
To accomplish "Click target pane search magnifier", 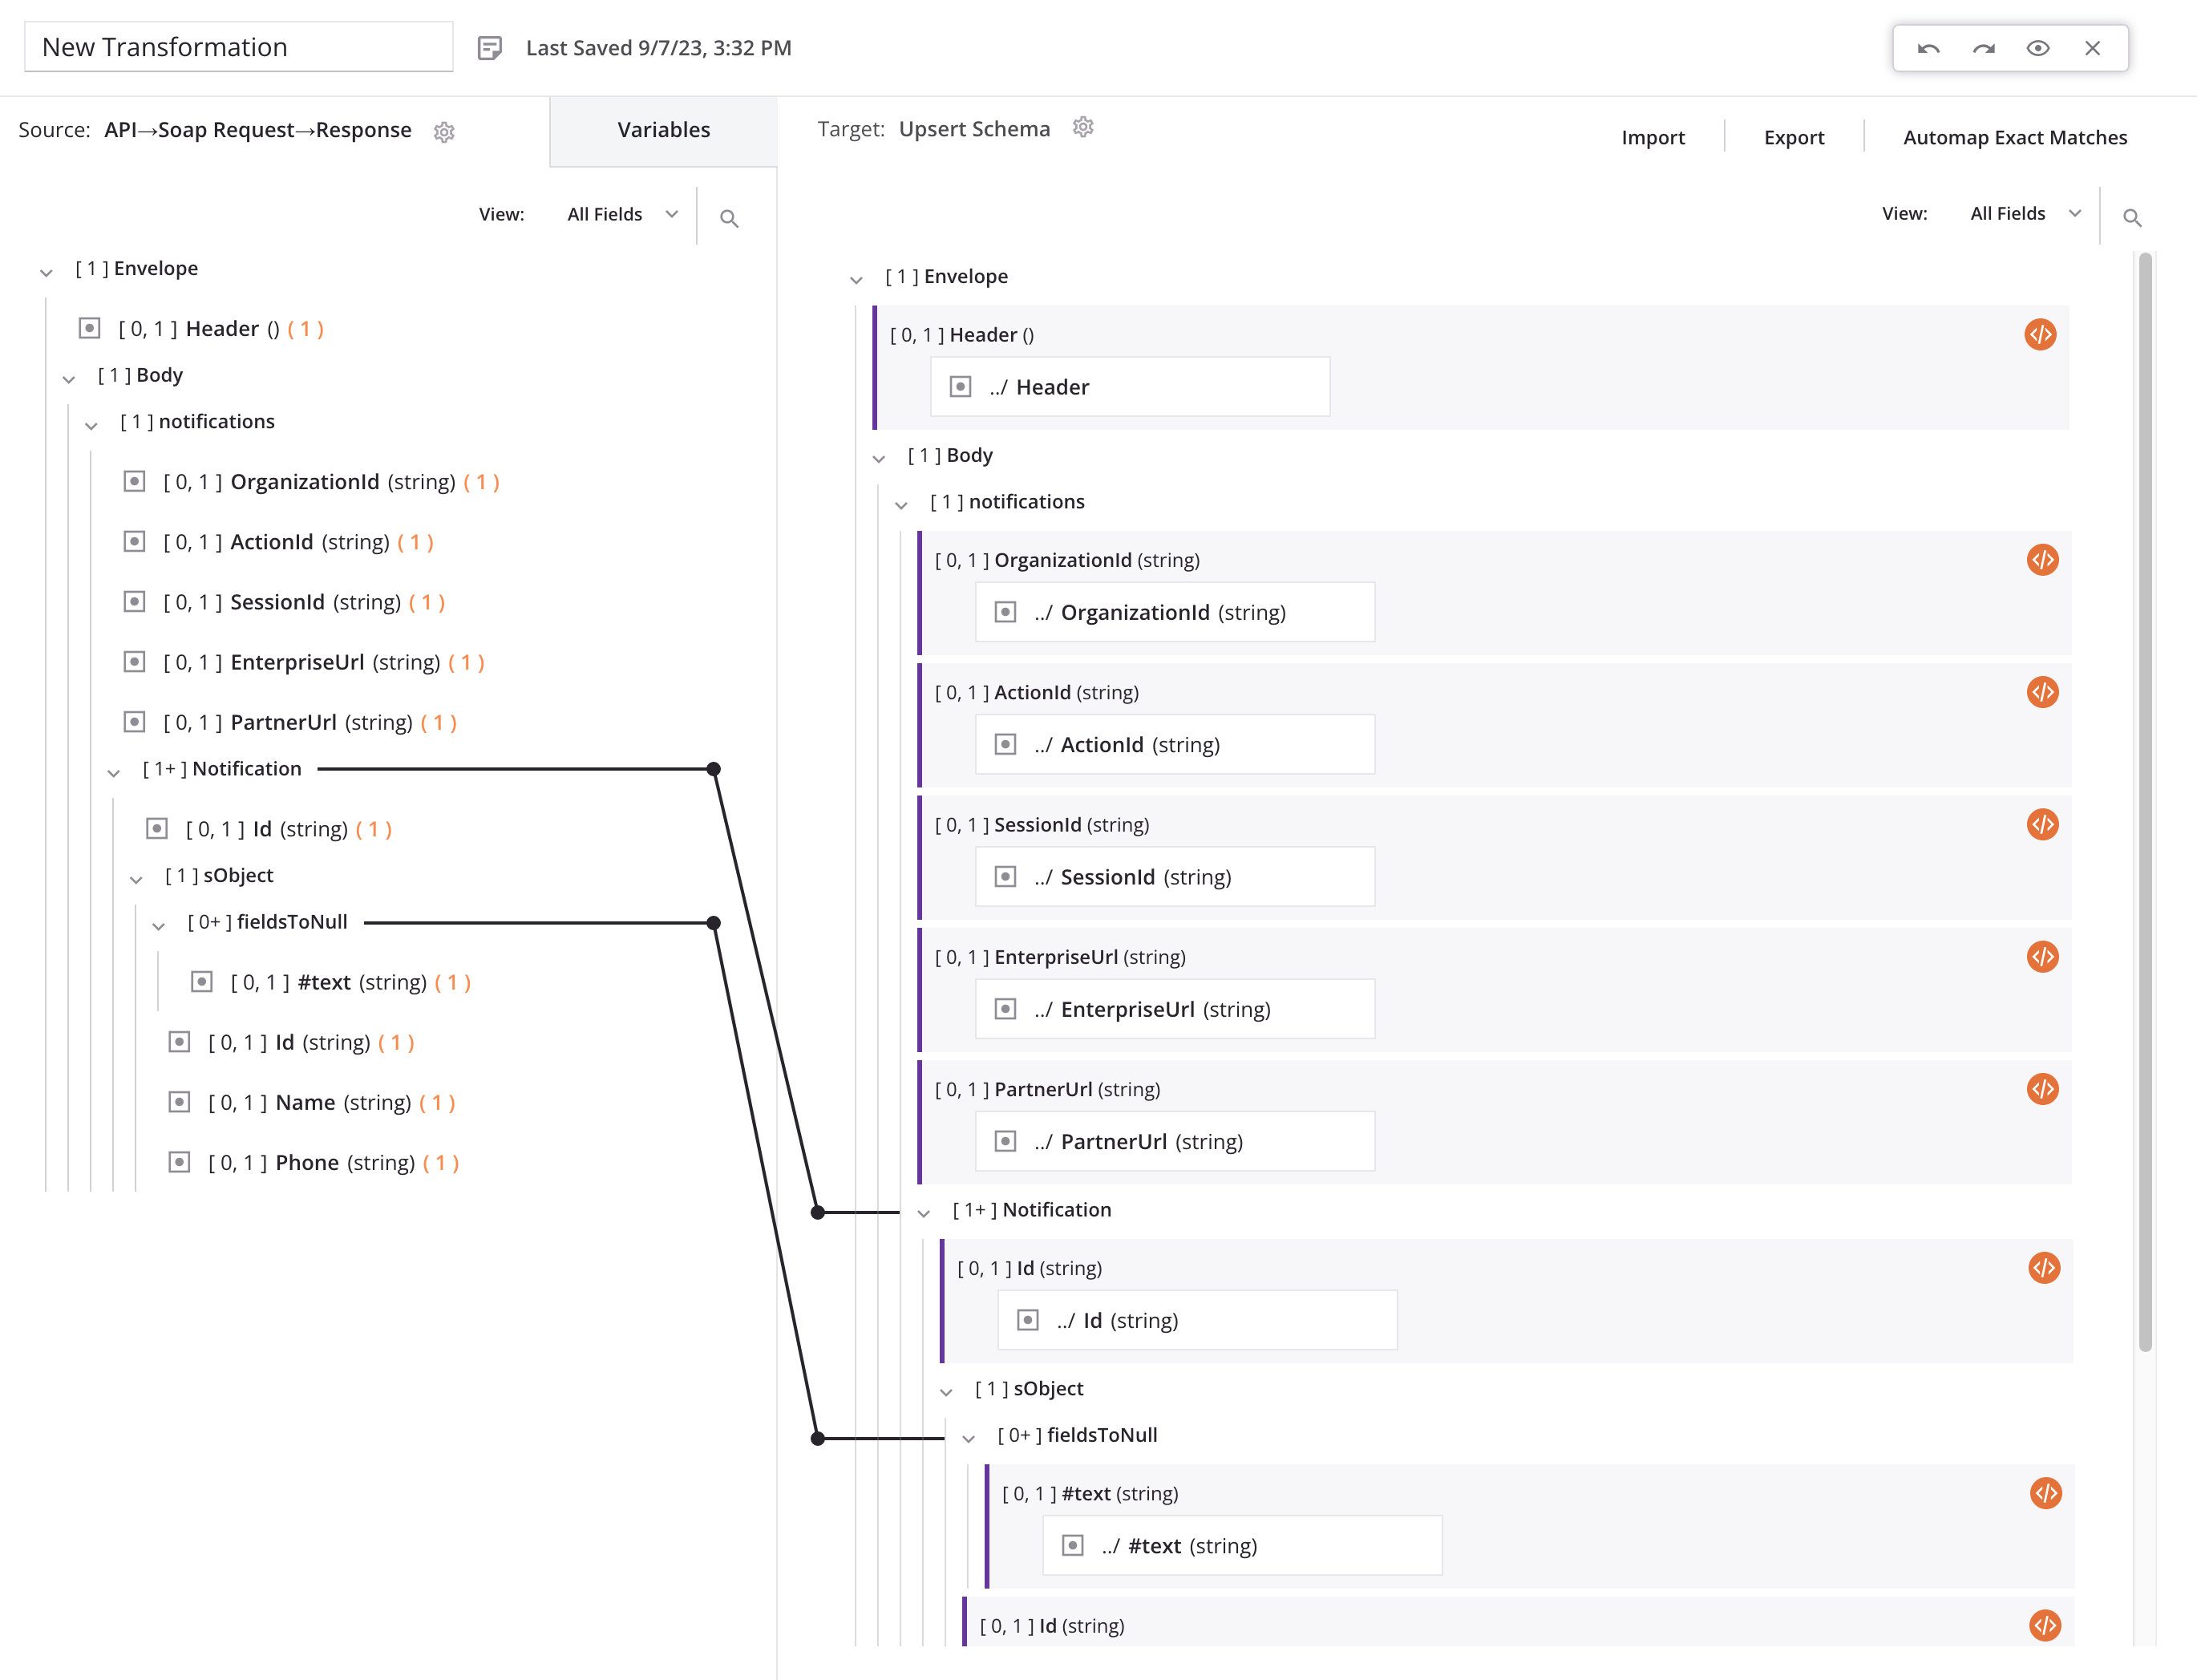I will (x=2131, y=217).
